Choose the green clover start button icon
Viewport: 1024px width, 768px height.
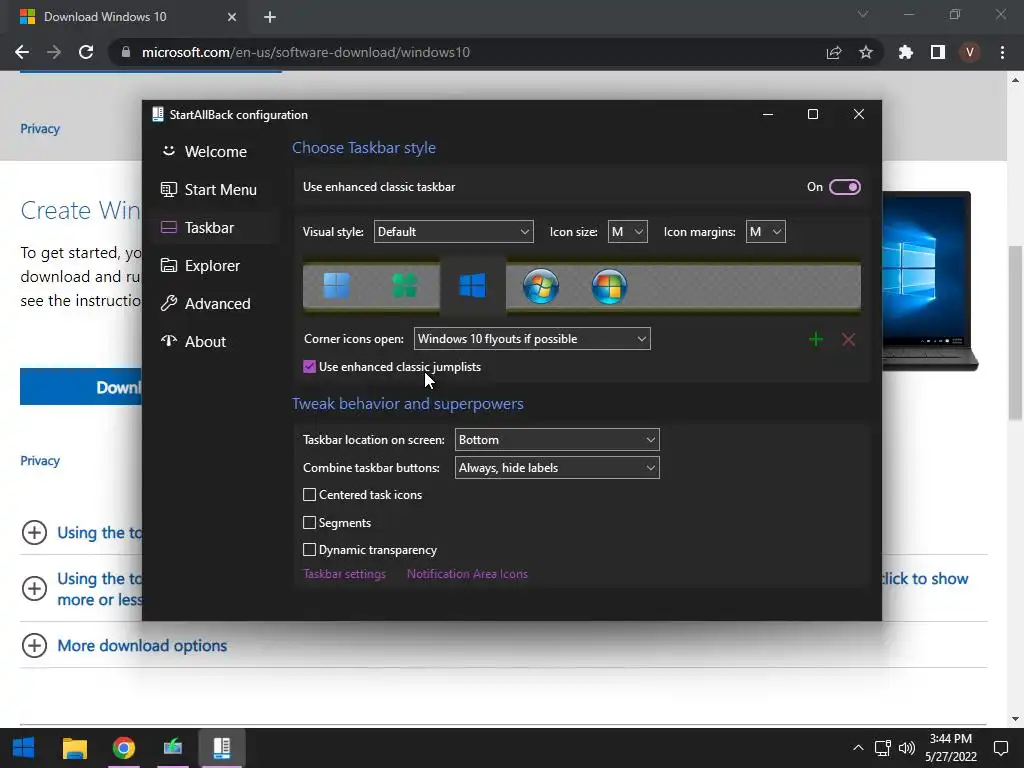pyautogui.click(x=404, y=285)
